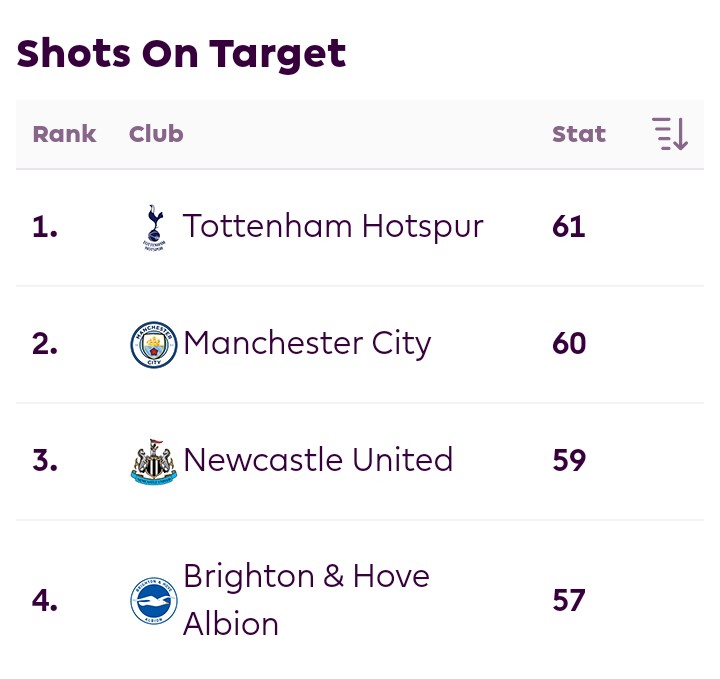This screenshot has height=679, width=720.
Task: Open the Newcastle United club link
Action: [318, 460]
